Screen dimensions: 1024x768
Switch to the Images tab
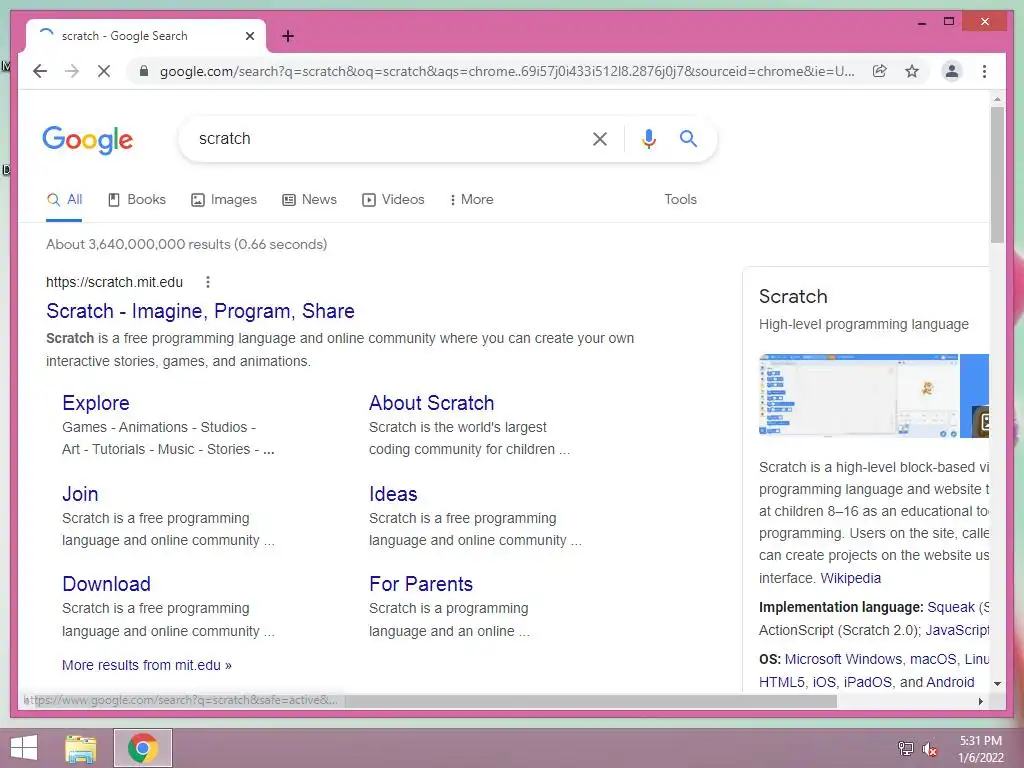pos(223,200)
